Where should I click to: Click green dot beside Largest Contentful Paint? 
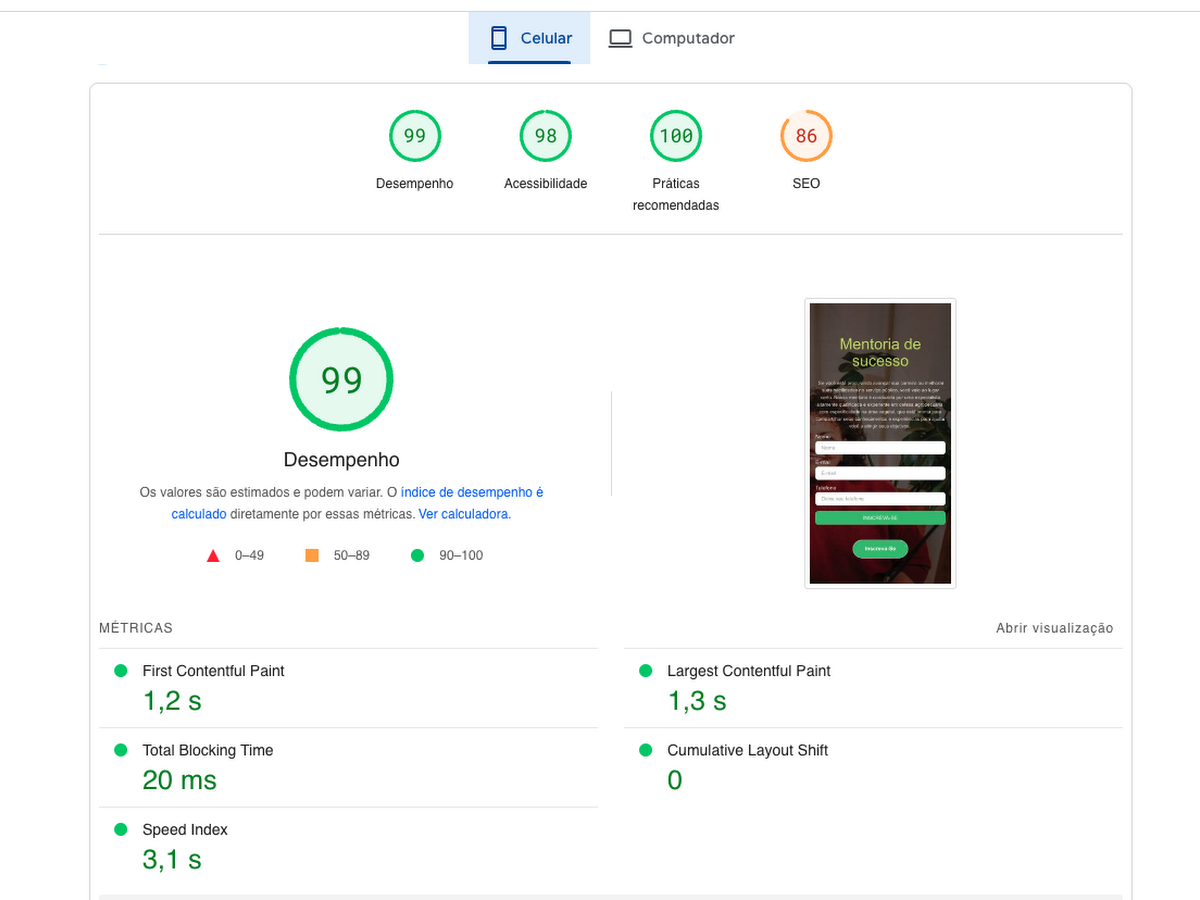646,671
